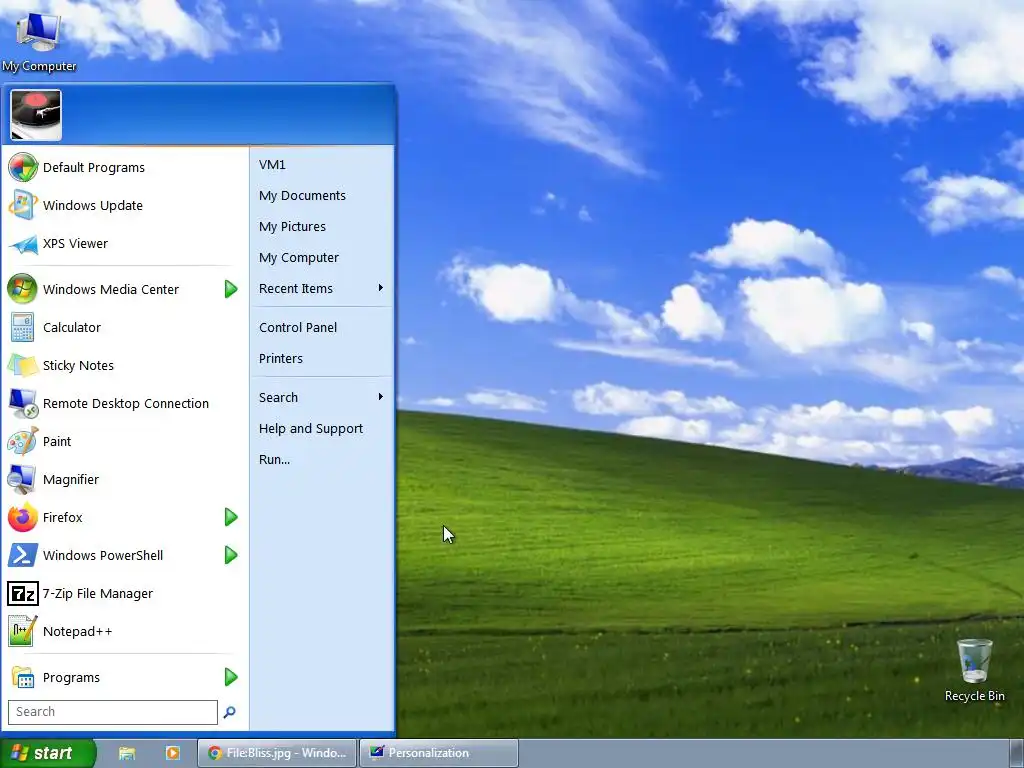Open media player from taskbar quick launch
This screenshot has height=768, width=1024.
172,753
